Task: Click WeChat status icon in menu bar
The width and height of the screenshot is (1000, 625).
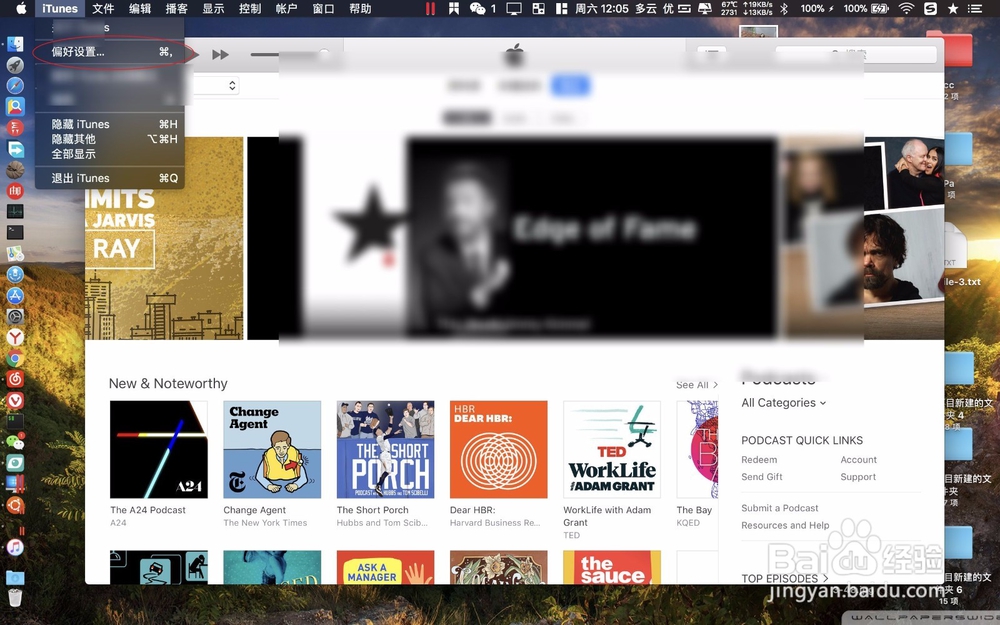Action: 478,8
